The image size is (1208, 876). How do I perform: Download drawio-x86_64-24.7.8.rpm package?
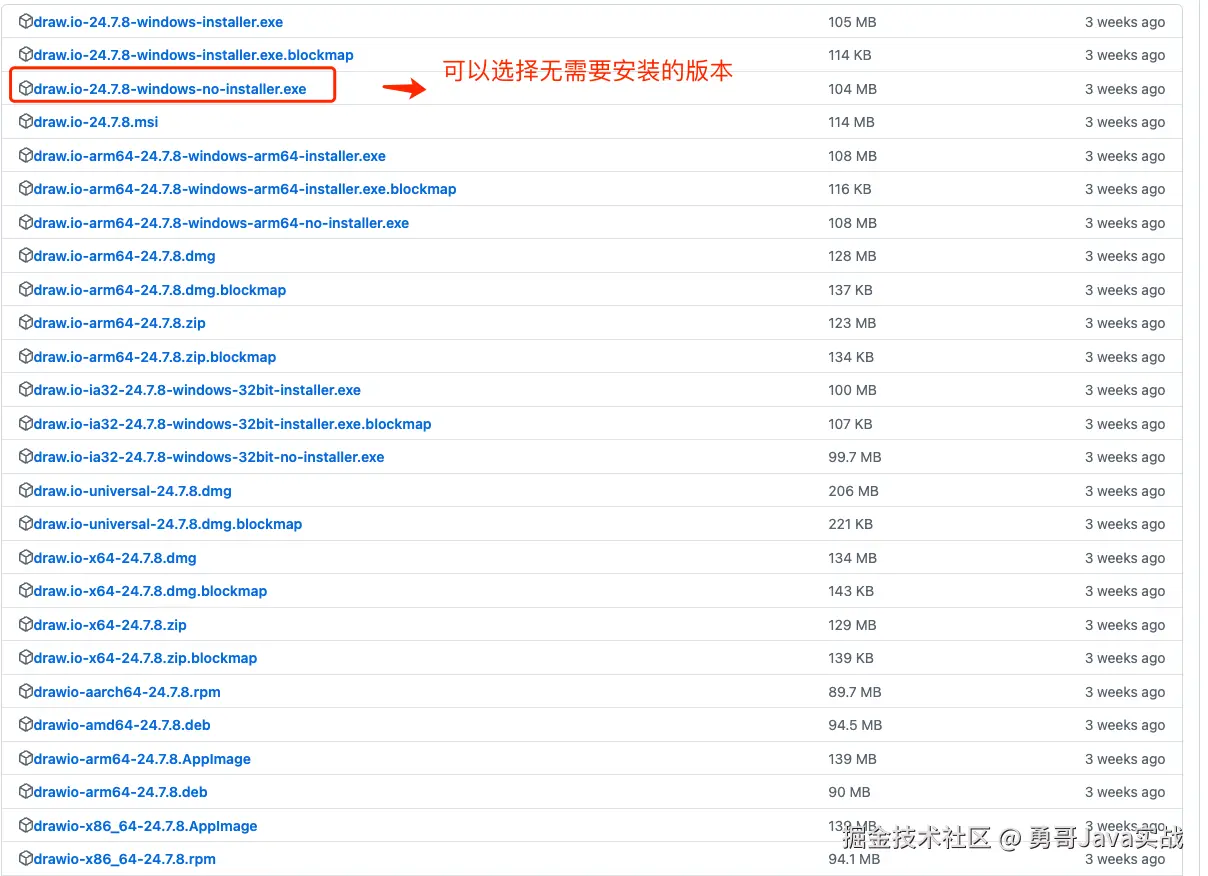[125, 859]
